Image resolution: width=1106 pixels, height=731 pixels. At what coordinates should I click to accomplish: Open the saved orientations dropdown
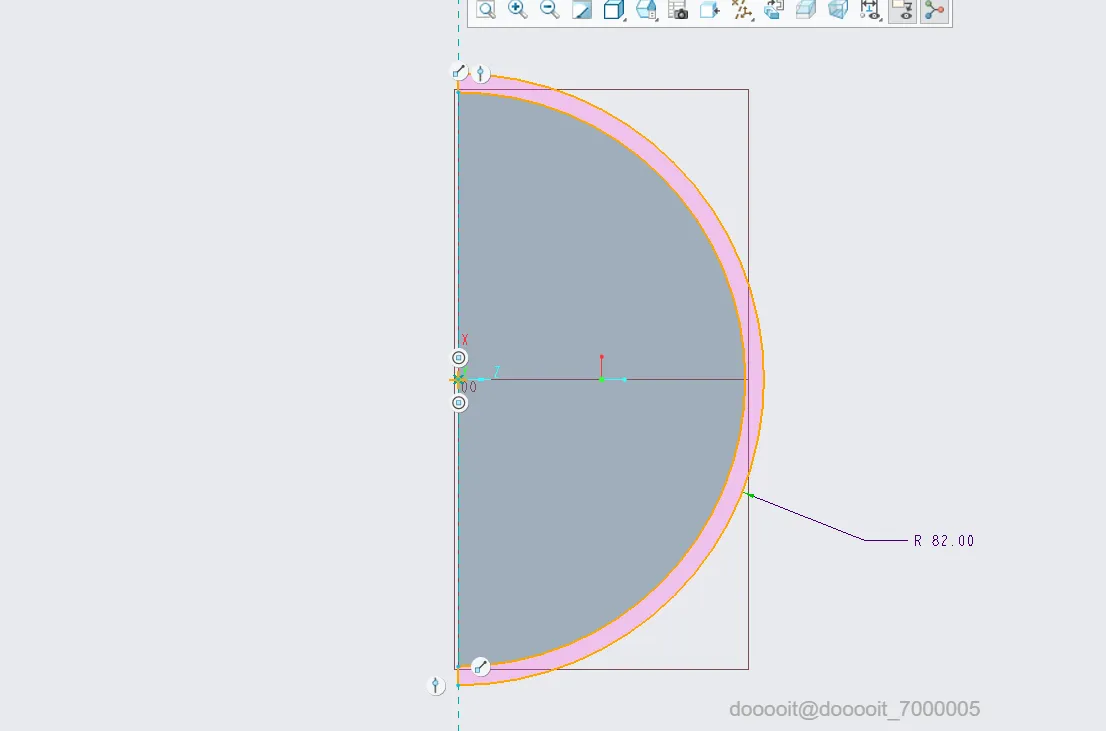tap(647, 9)
